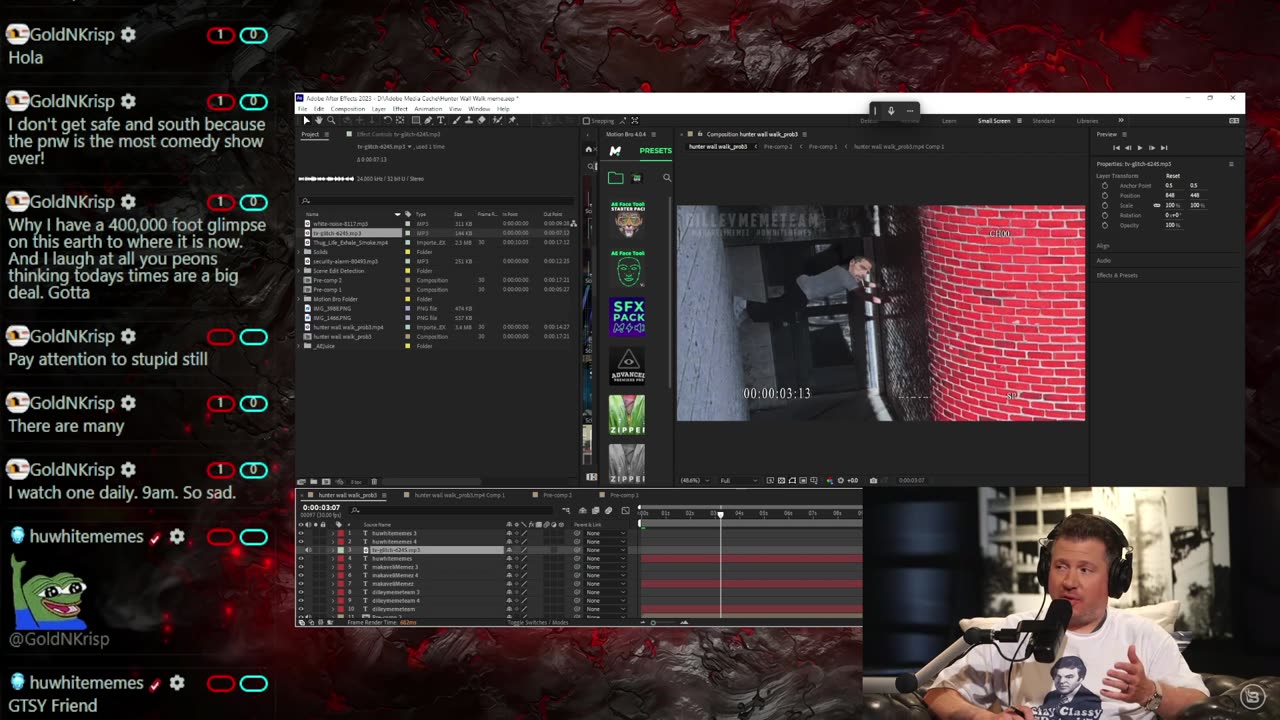Open Parent dropdown for huwhitememes 3
1280x720 pixels.
(x=605, y=533)
